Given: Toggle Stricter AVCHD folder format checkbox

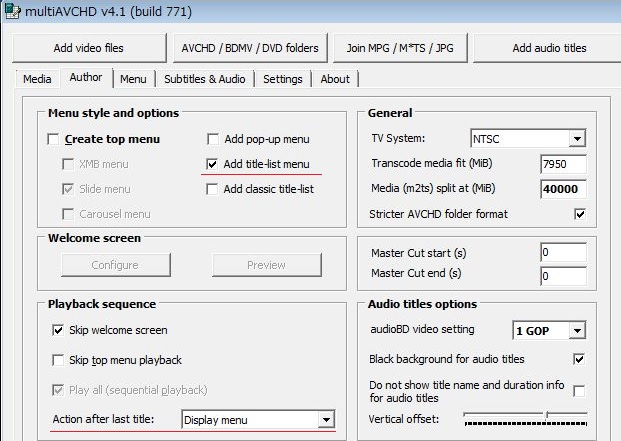Looking at the screenshot, I should click(x=580, y=214).
